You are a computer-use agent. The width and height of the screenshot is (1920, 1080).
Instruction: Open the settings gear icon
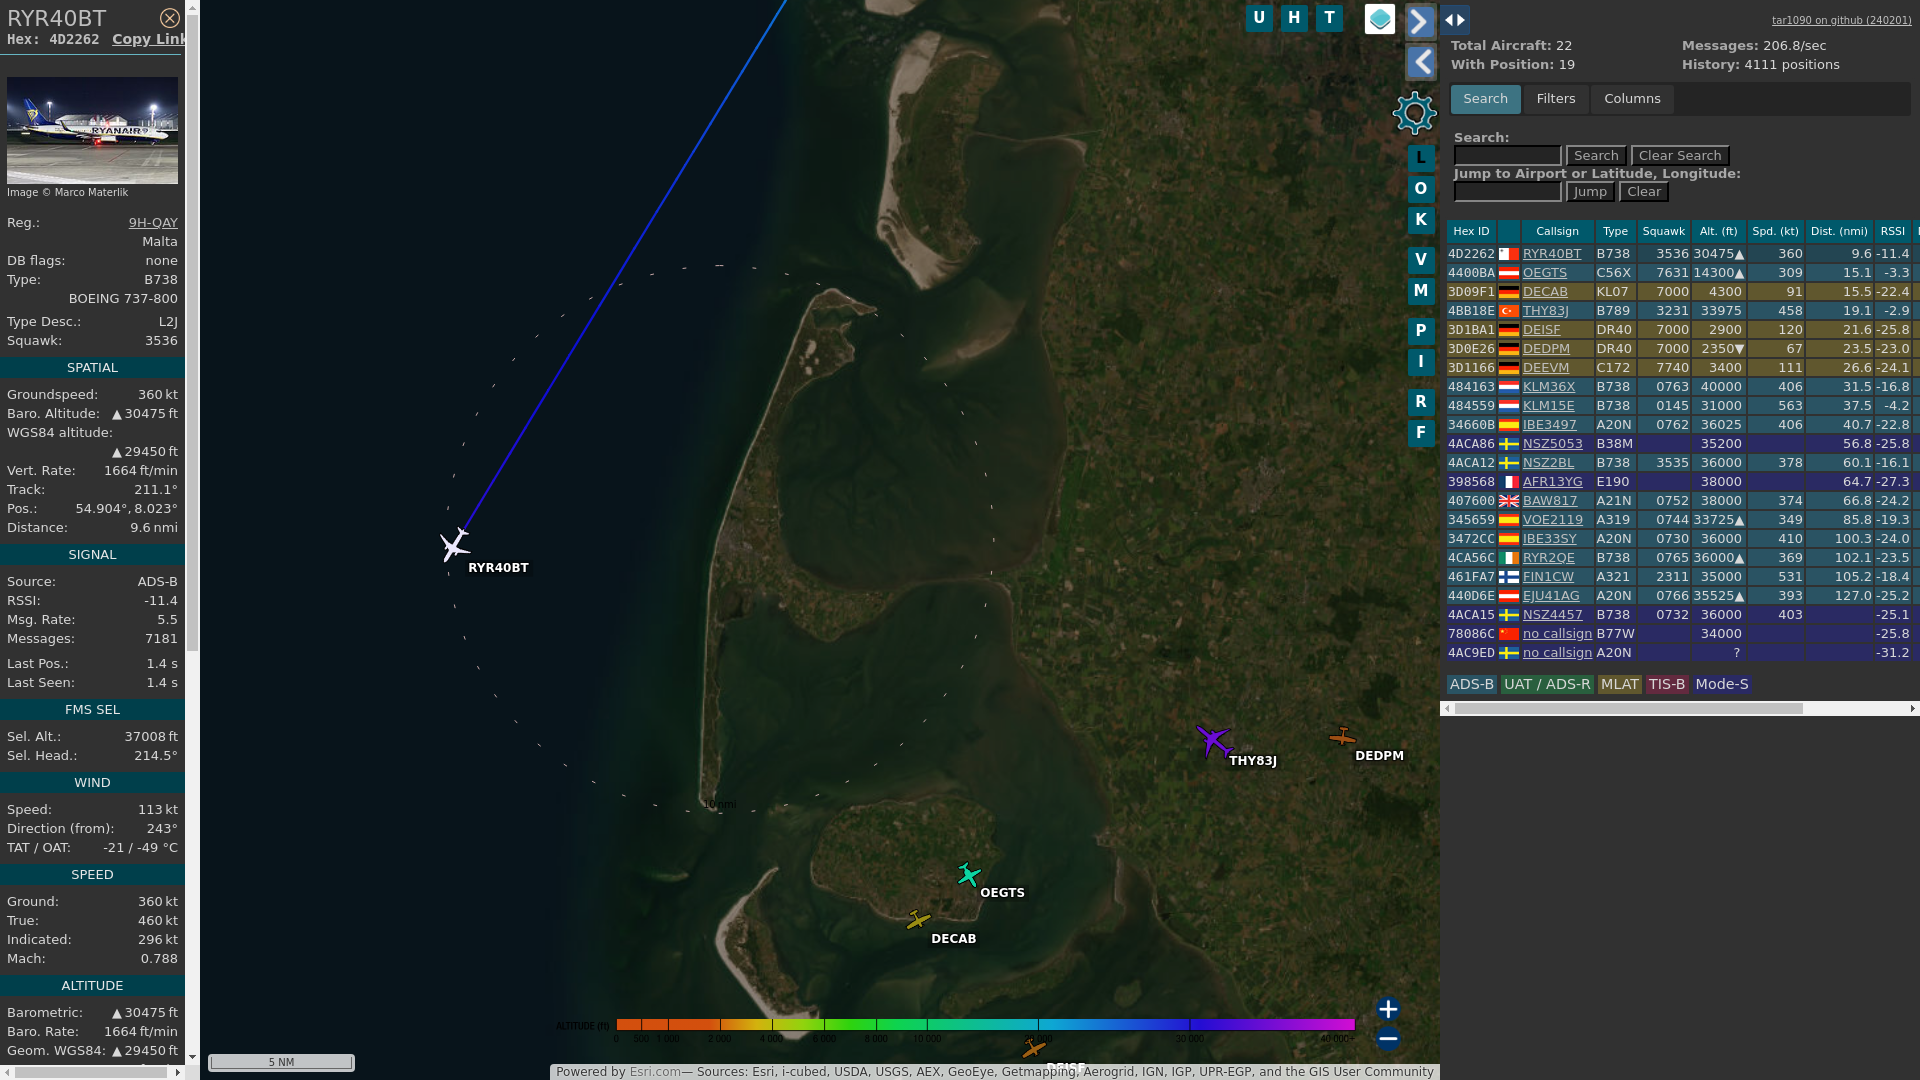coord(1415,113)
